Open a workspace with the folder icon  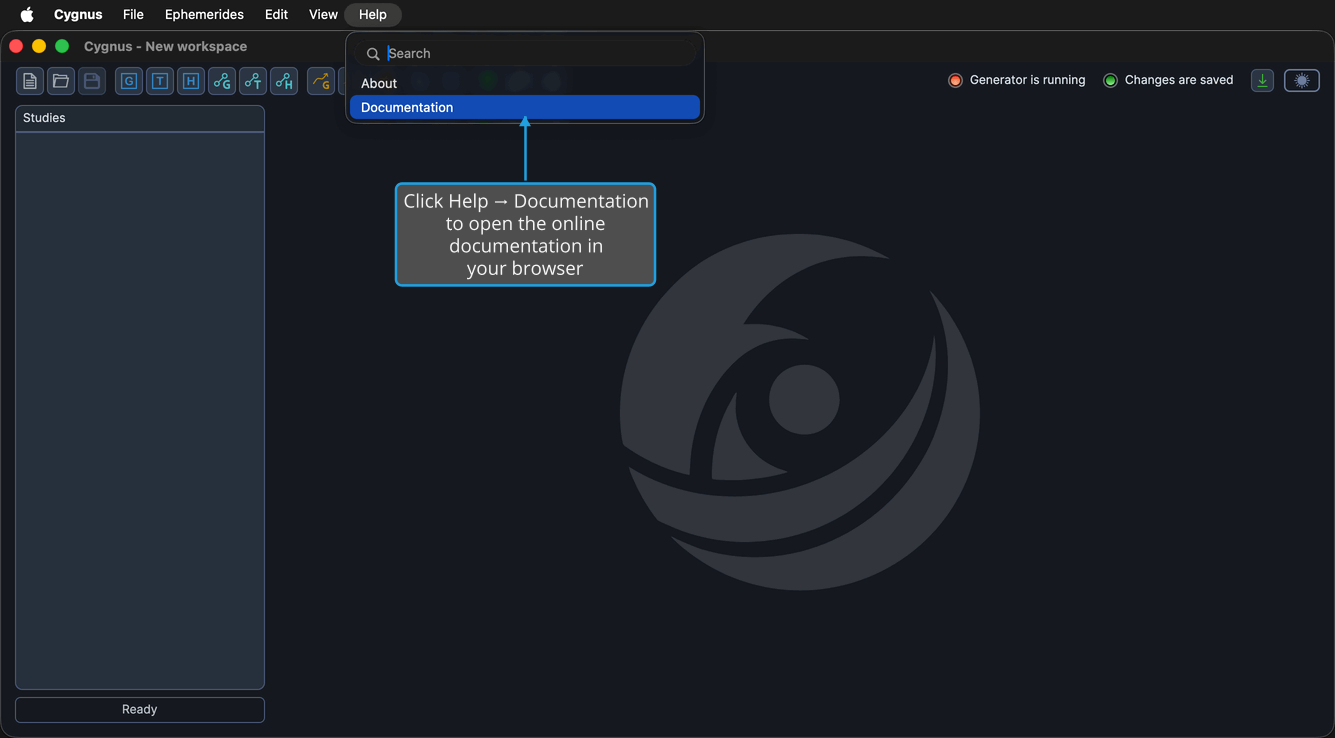(x=61, y=81)
